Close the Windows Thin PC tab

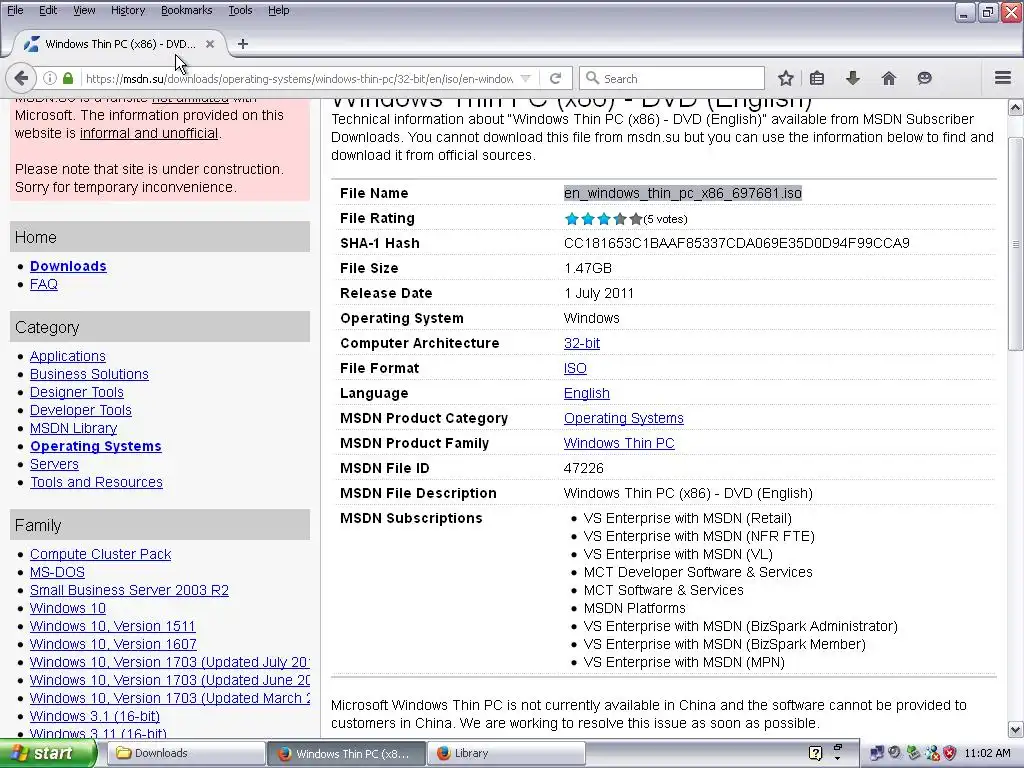(210, 44)
